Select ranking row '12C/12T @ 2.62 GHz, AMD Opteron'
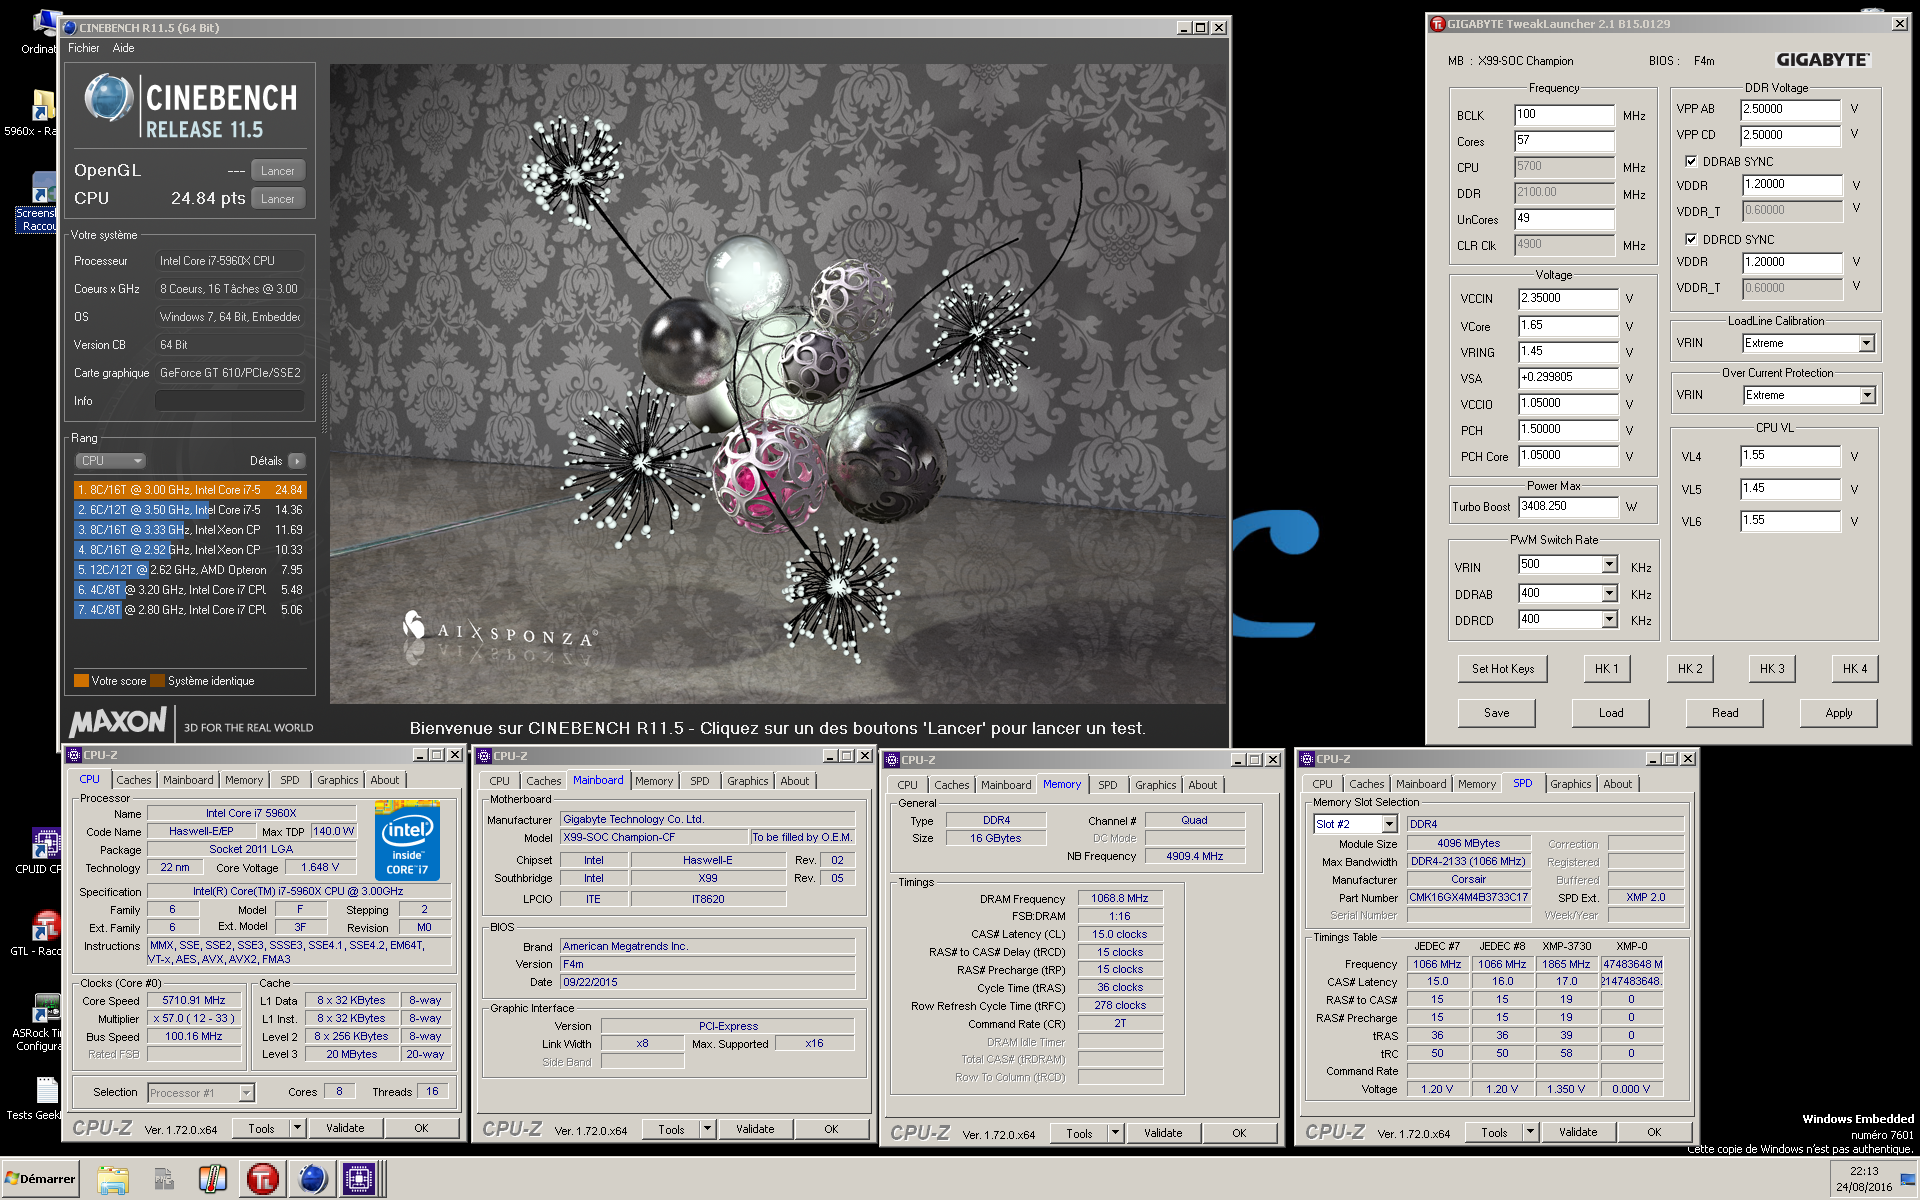This screenshot has width=1920, height=1200. 190,570
